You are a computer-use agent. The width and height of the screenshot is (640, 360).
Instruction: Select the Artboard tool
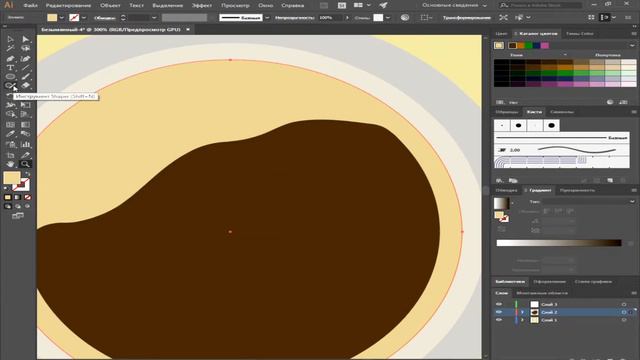pos(10,155)
